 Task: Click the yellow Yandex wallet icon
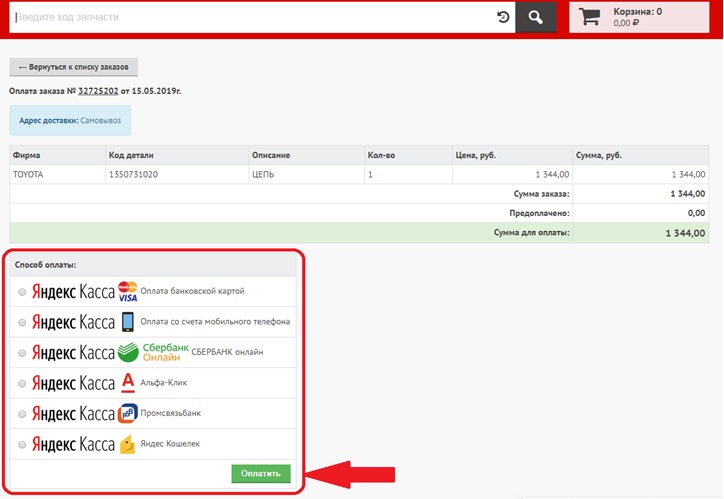coord(127,444)
